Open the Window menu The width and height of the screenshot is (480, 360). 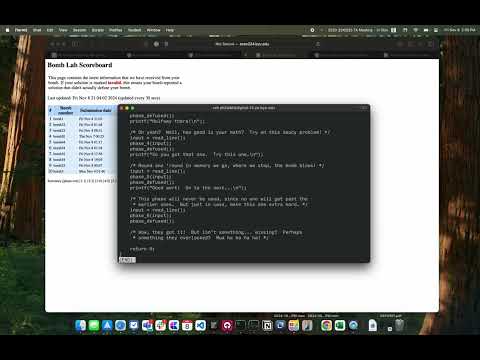(153, 30)
